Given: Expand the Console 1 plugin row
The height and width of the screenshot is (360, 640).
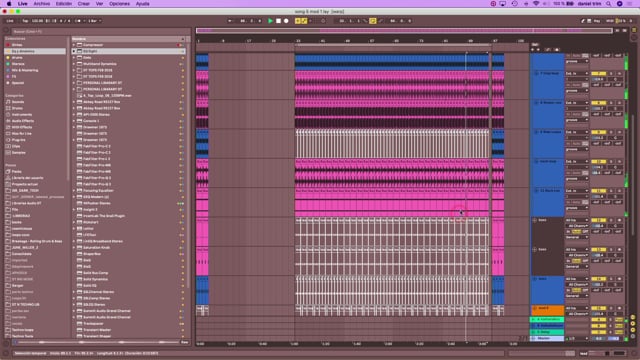Looking at the screenshot, I should coord(74,121).
